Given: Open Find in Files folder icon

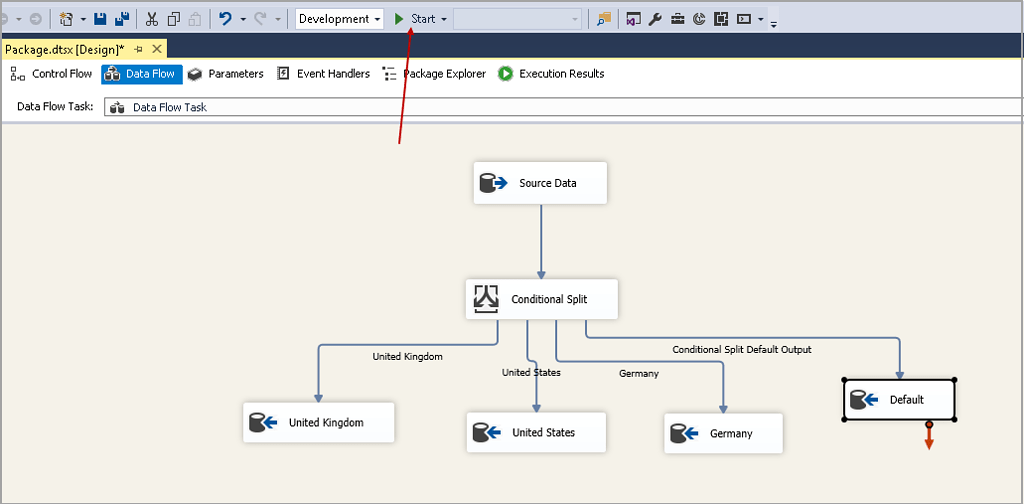Looking at the screenshot, I should click(604, 19).
